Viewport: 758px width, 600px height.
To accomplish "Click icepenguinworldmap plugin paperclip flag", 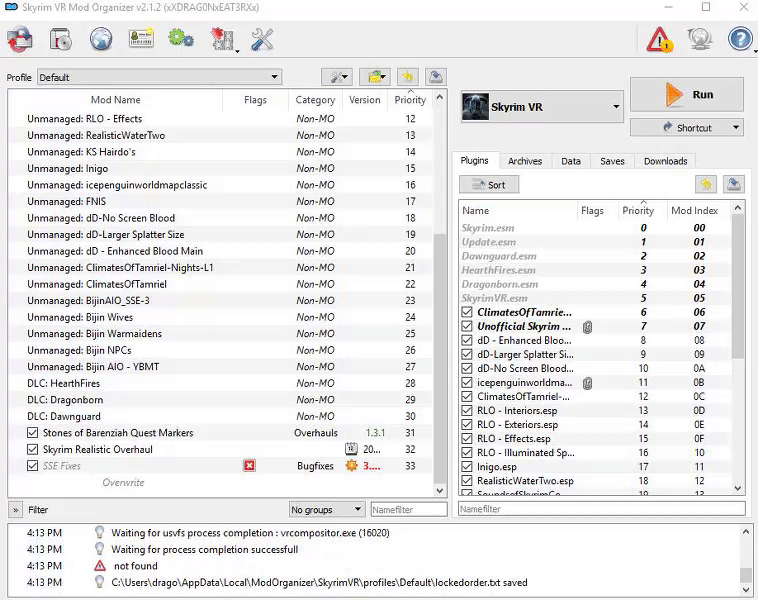I will click(x=587, y=383).
